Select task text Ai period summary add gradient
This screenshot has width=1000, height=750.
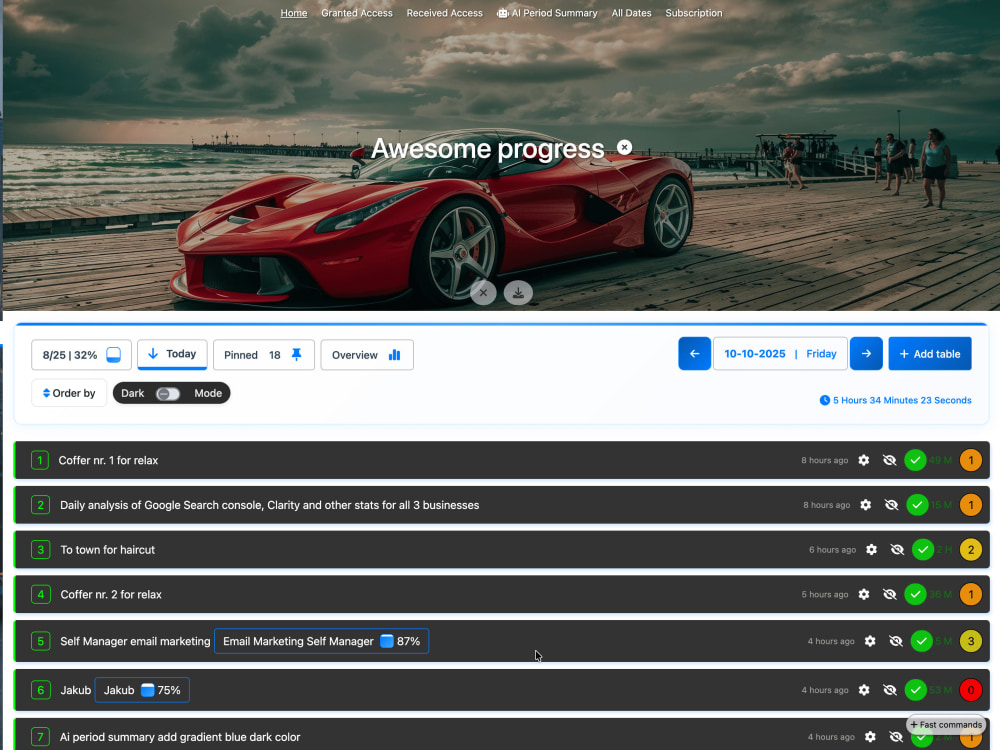tap(180, 737)
